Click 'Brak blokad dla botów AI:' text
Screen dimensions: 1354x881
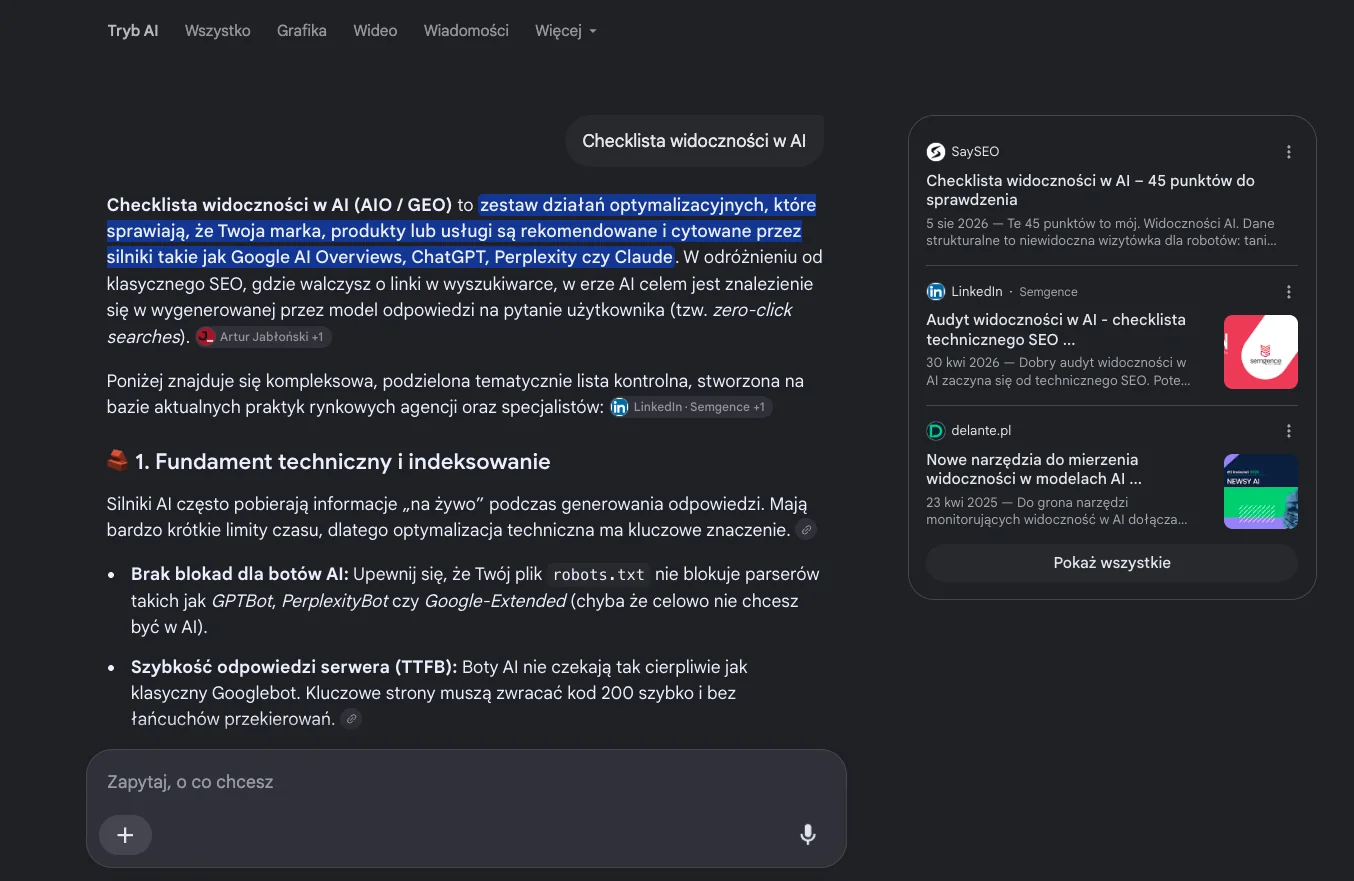coord(239,574)
